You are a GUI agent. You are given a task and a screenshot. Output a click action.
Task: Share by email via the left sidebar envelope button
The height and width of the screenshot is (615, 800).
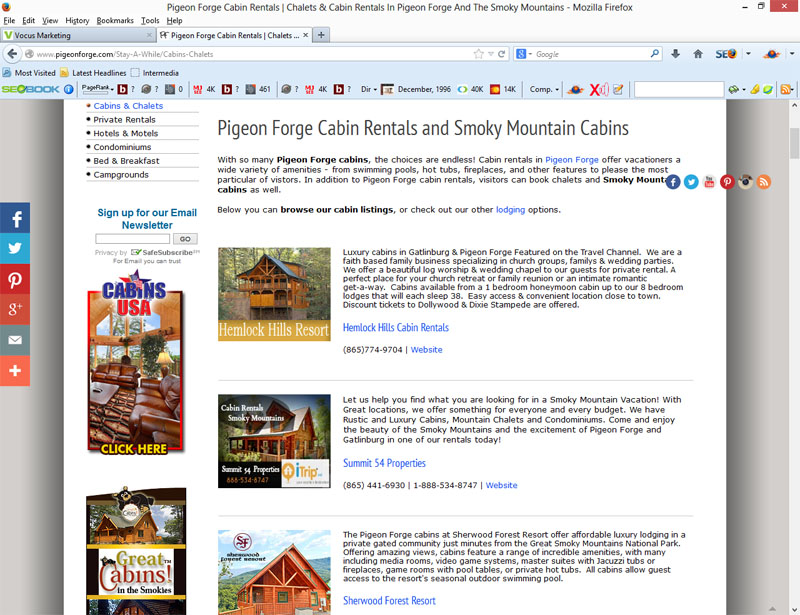(x=15, y=340)
